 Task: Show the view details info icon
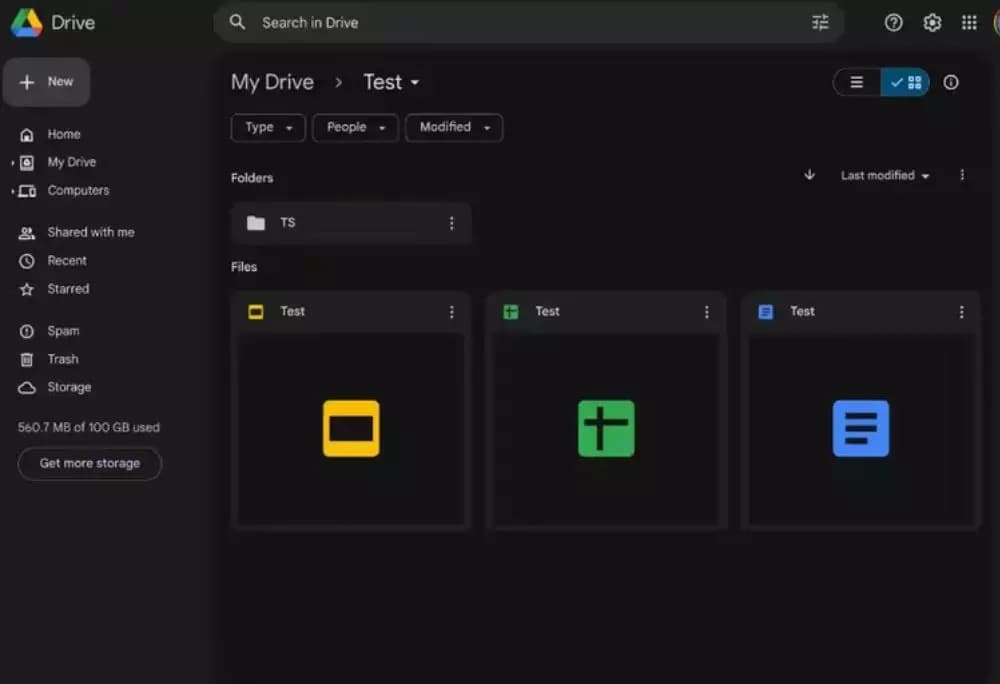coord(951,82)
